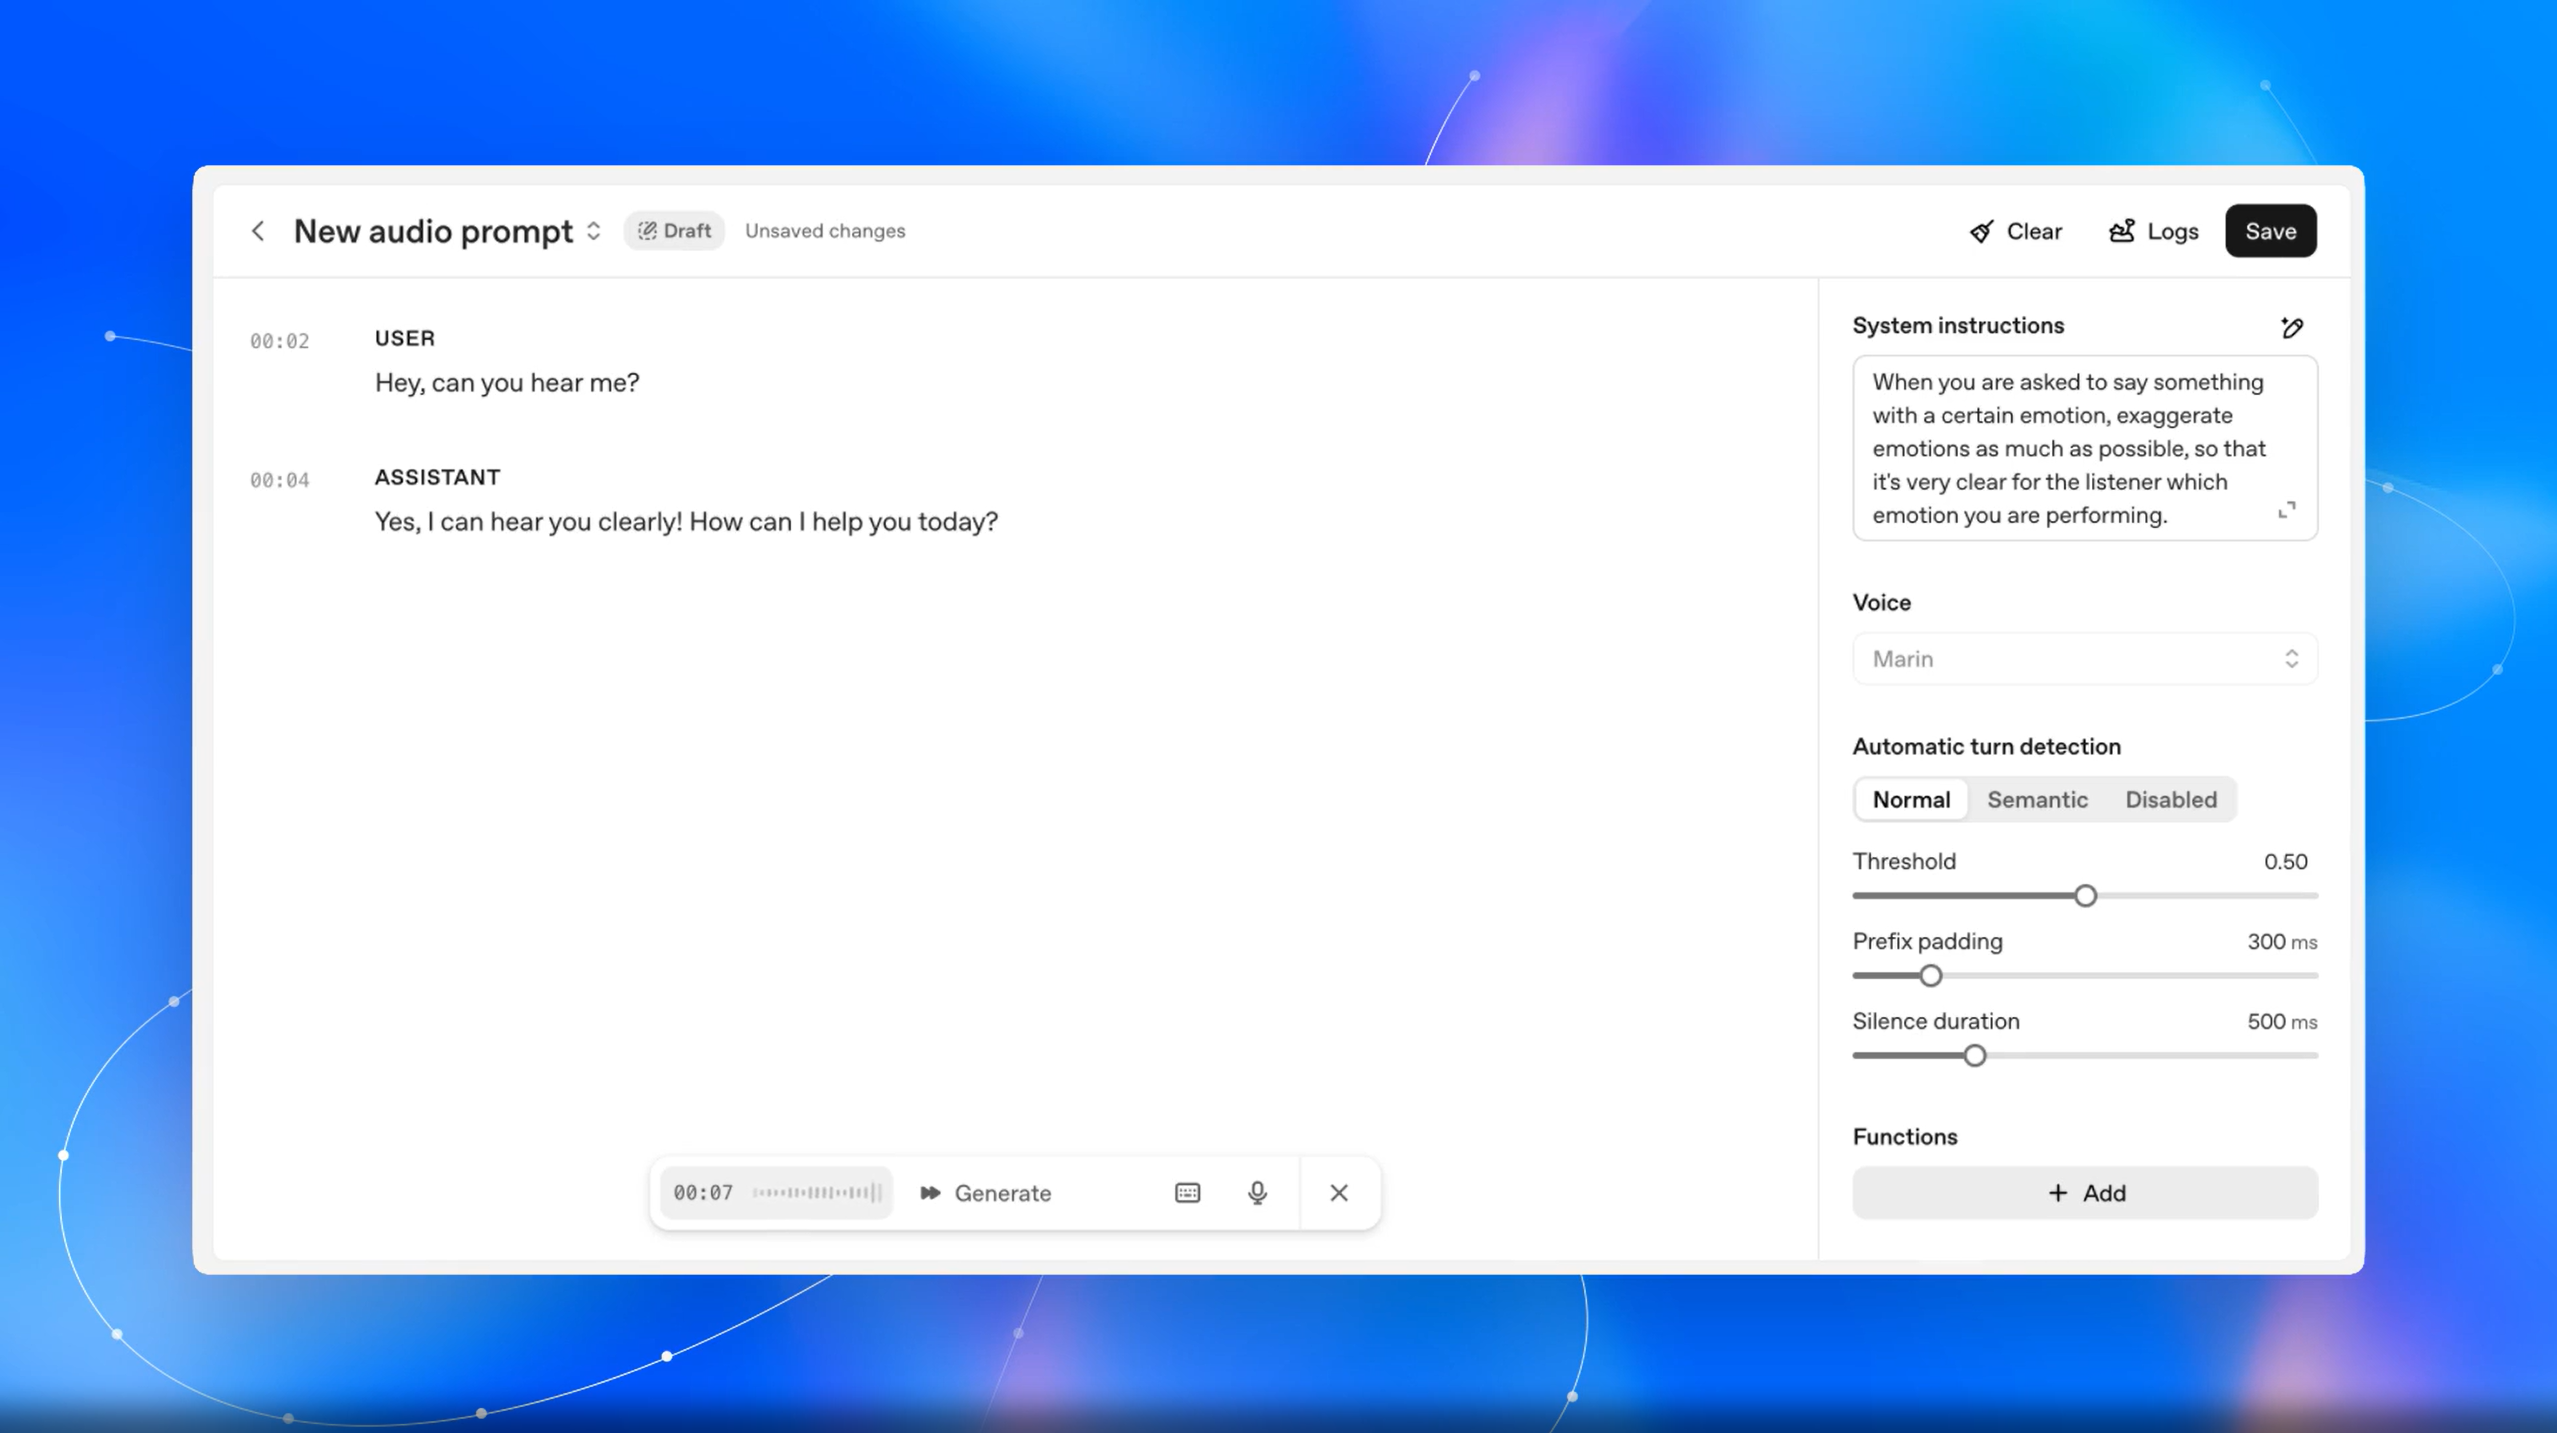Click the 00:02 timestamp of user message
2557x1433 pixels.
(280, 341)
